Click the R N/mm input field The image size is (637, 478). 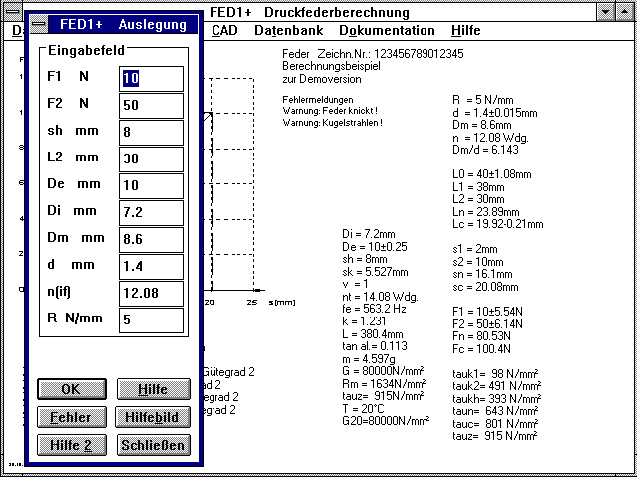click(x=151, y=320)
